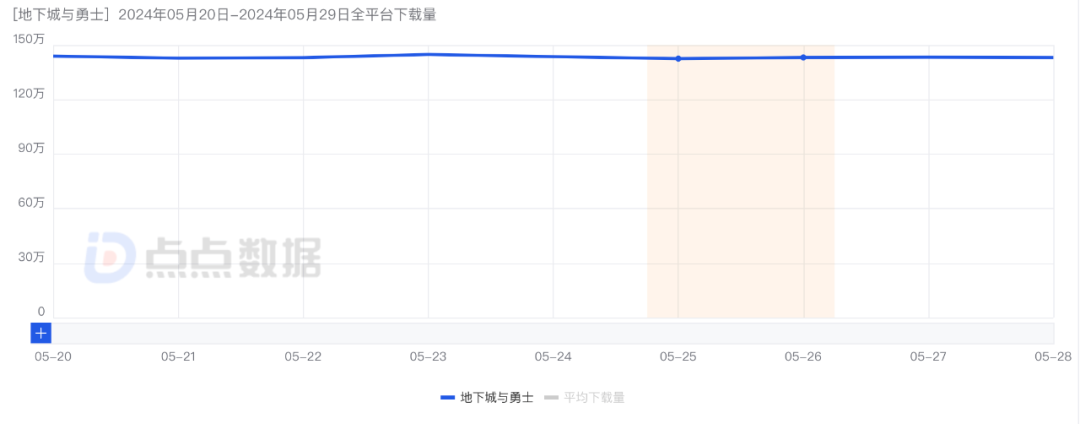
Task: Toggle the 地下城与勇士 legend series
Action: click(496, 397)
